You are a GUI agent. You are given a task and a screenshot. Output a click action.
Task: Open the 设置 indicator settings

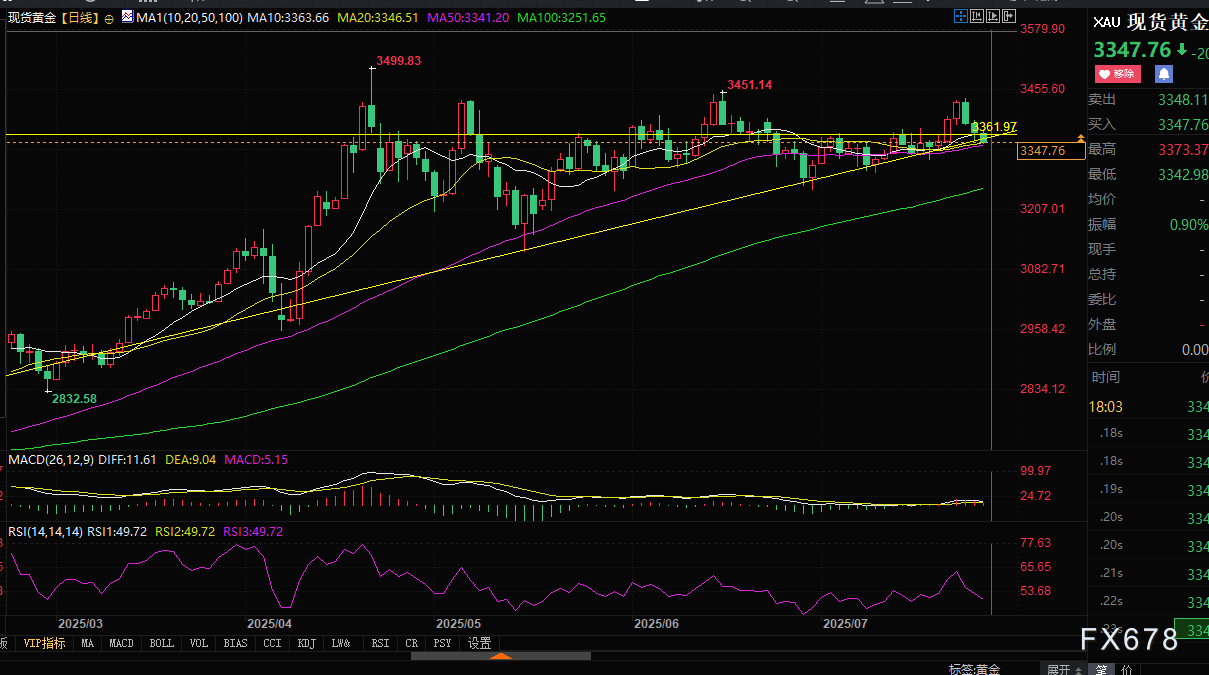[479, 643]
